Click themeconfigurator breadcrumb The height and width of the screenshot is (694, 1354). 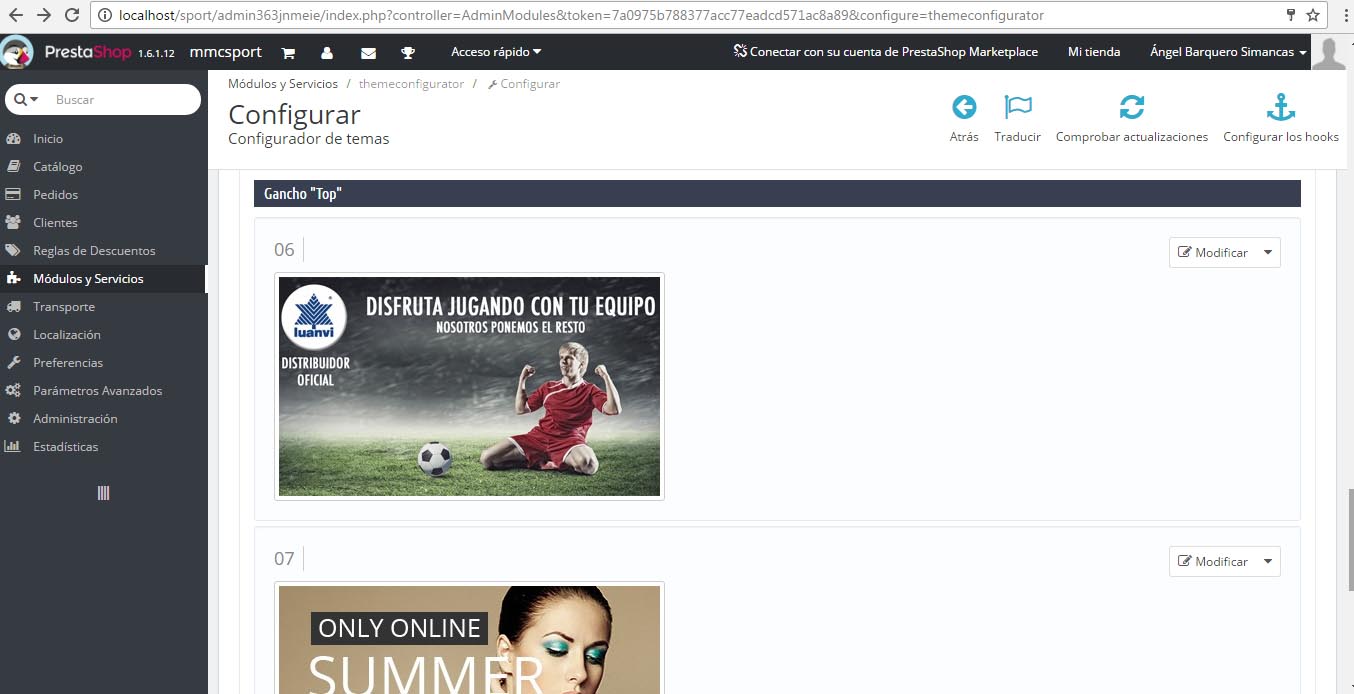click(411, 84)
